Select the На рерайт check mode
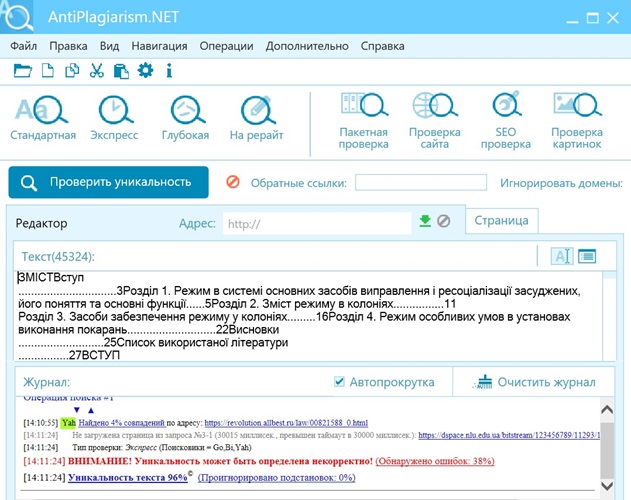 coord(256,118)
